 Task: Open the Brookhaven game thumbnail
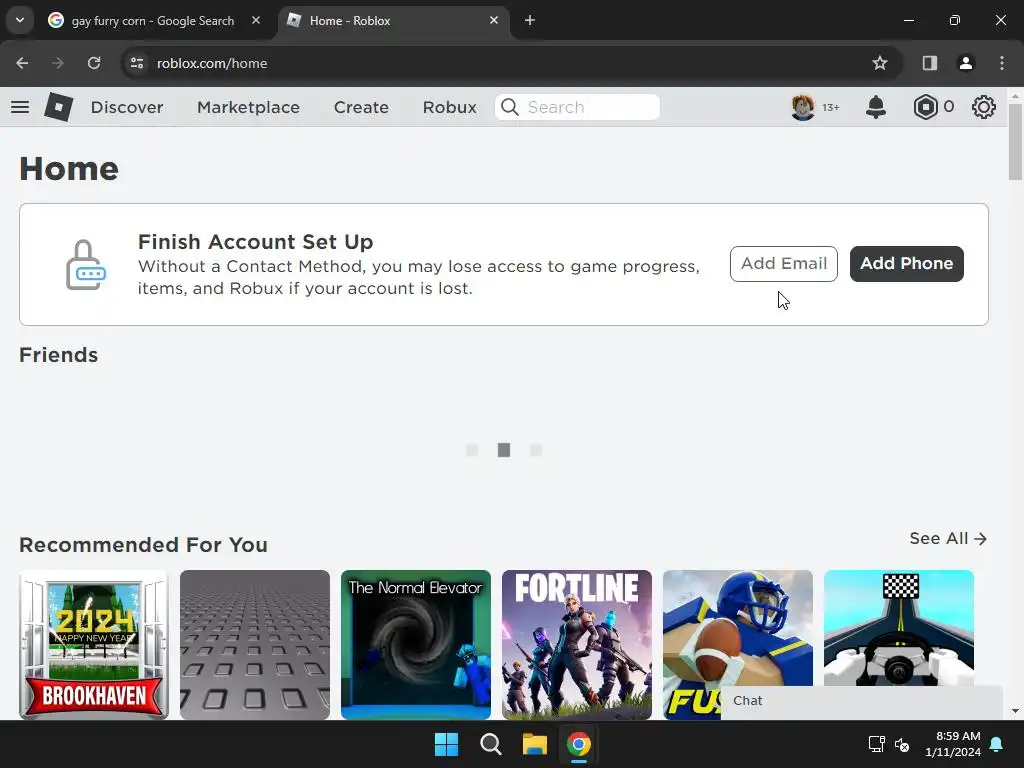coord(94,645)
